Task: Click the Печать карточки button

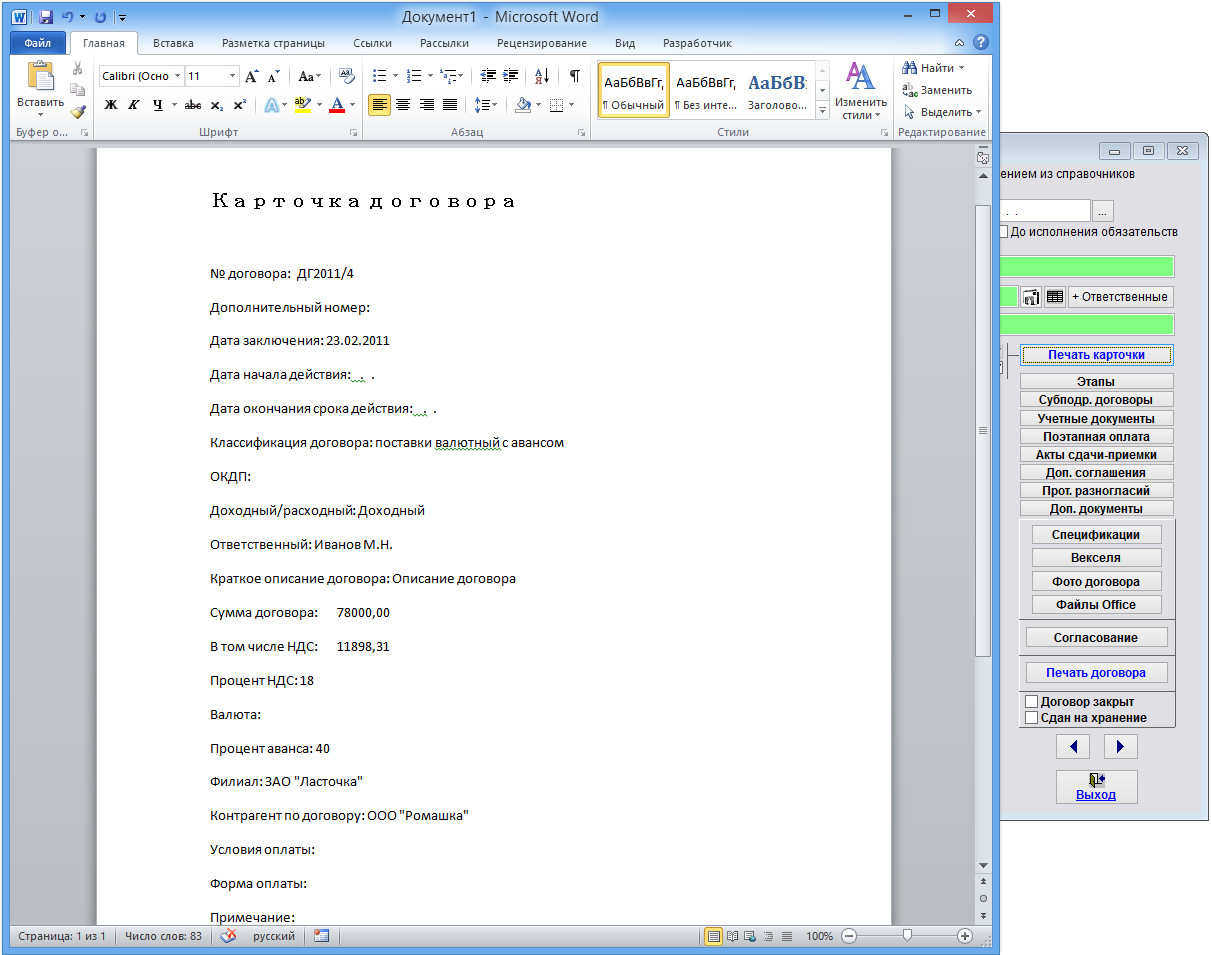Action: point(1096,355)
